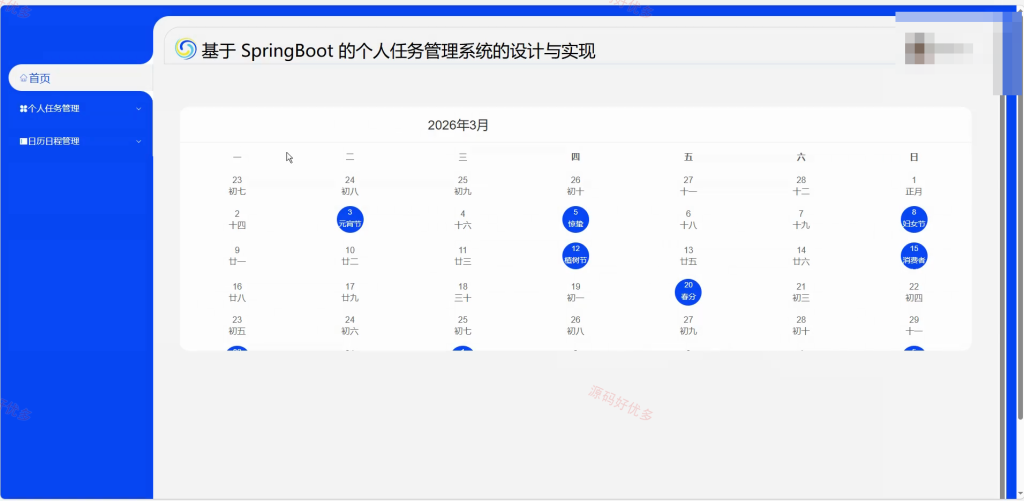The width and height of the screenshot is (1024, 501).
Task: Click date 23 labeled 初五
Action: (x=237, y=325)
